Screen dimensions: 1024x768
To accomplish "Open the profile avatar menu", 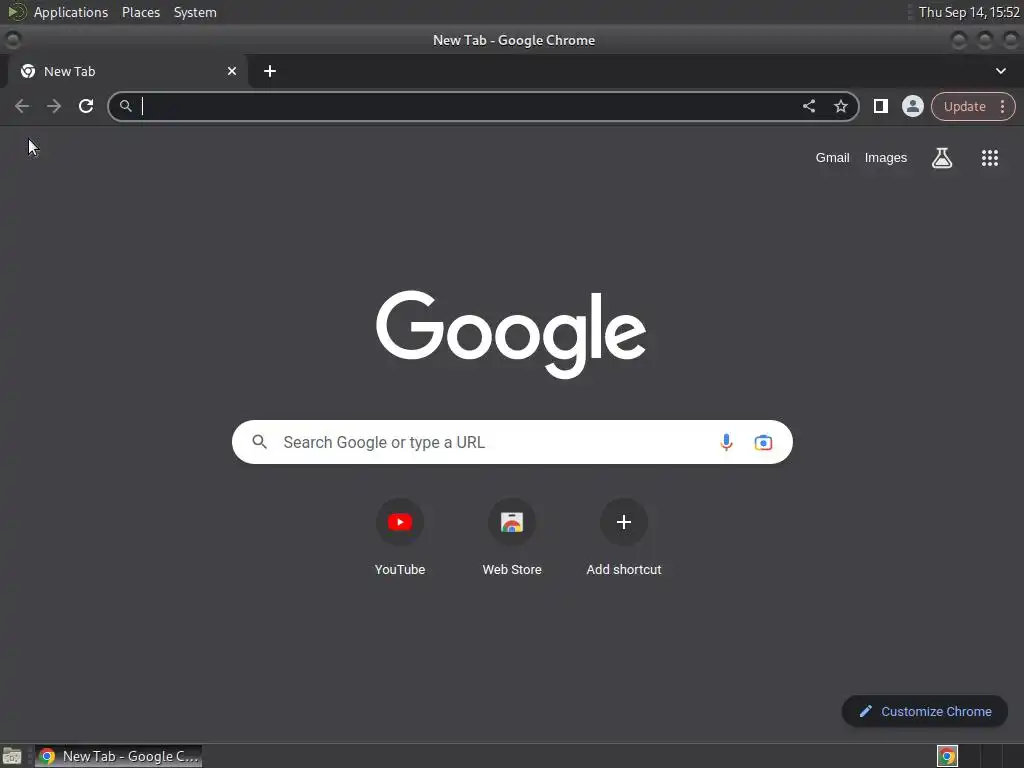I will [x=912, y=106].
